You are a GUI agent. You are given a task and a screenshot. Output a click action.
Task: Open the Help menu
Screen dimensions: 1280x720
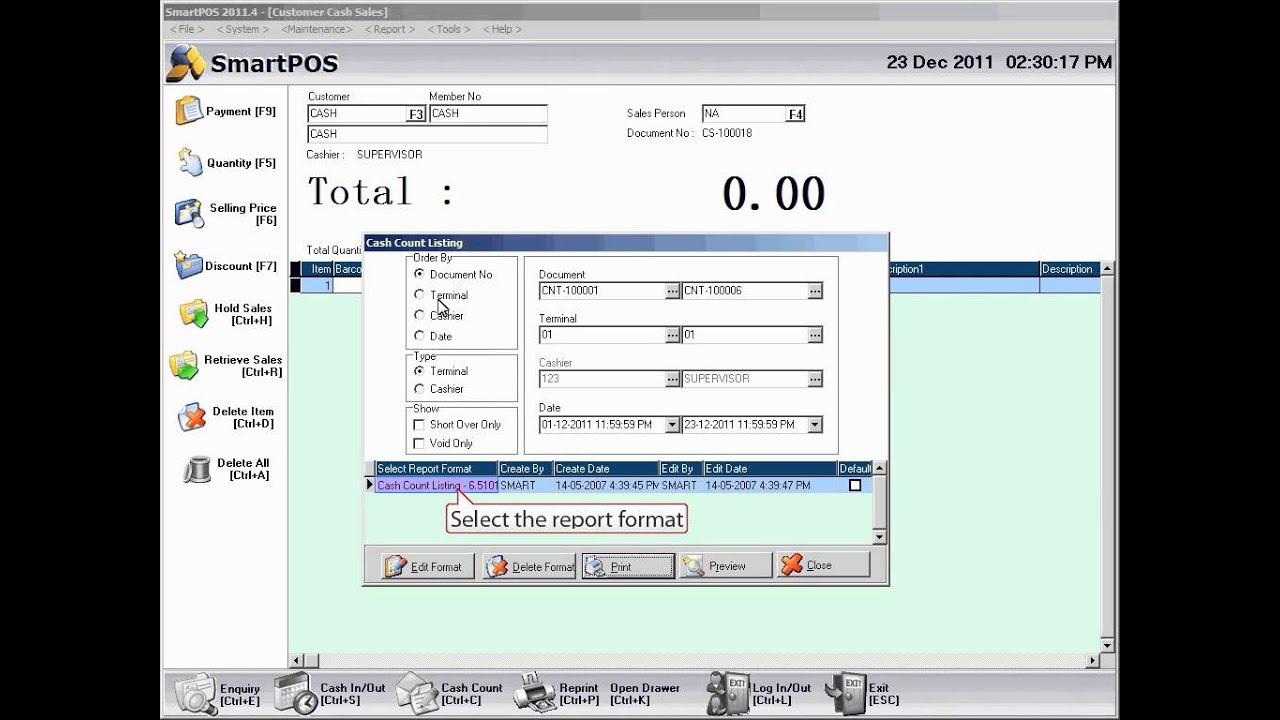(502, 29)
